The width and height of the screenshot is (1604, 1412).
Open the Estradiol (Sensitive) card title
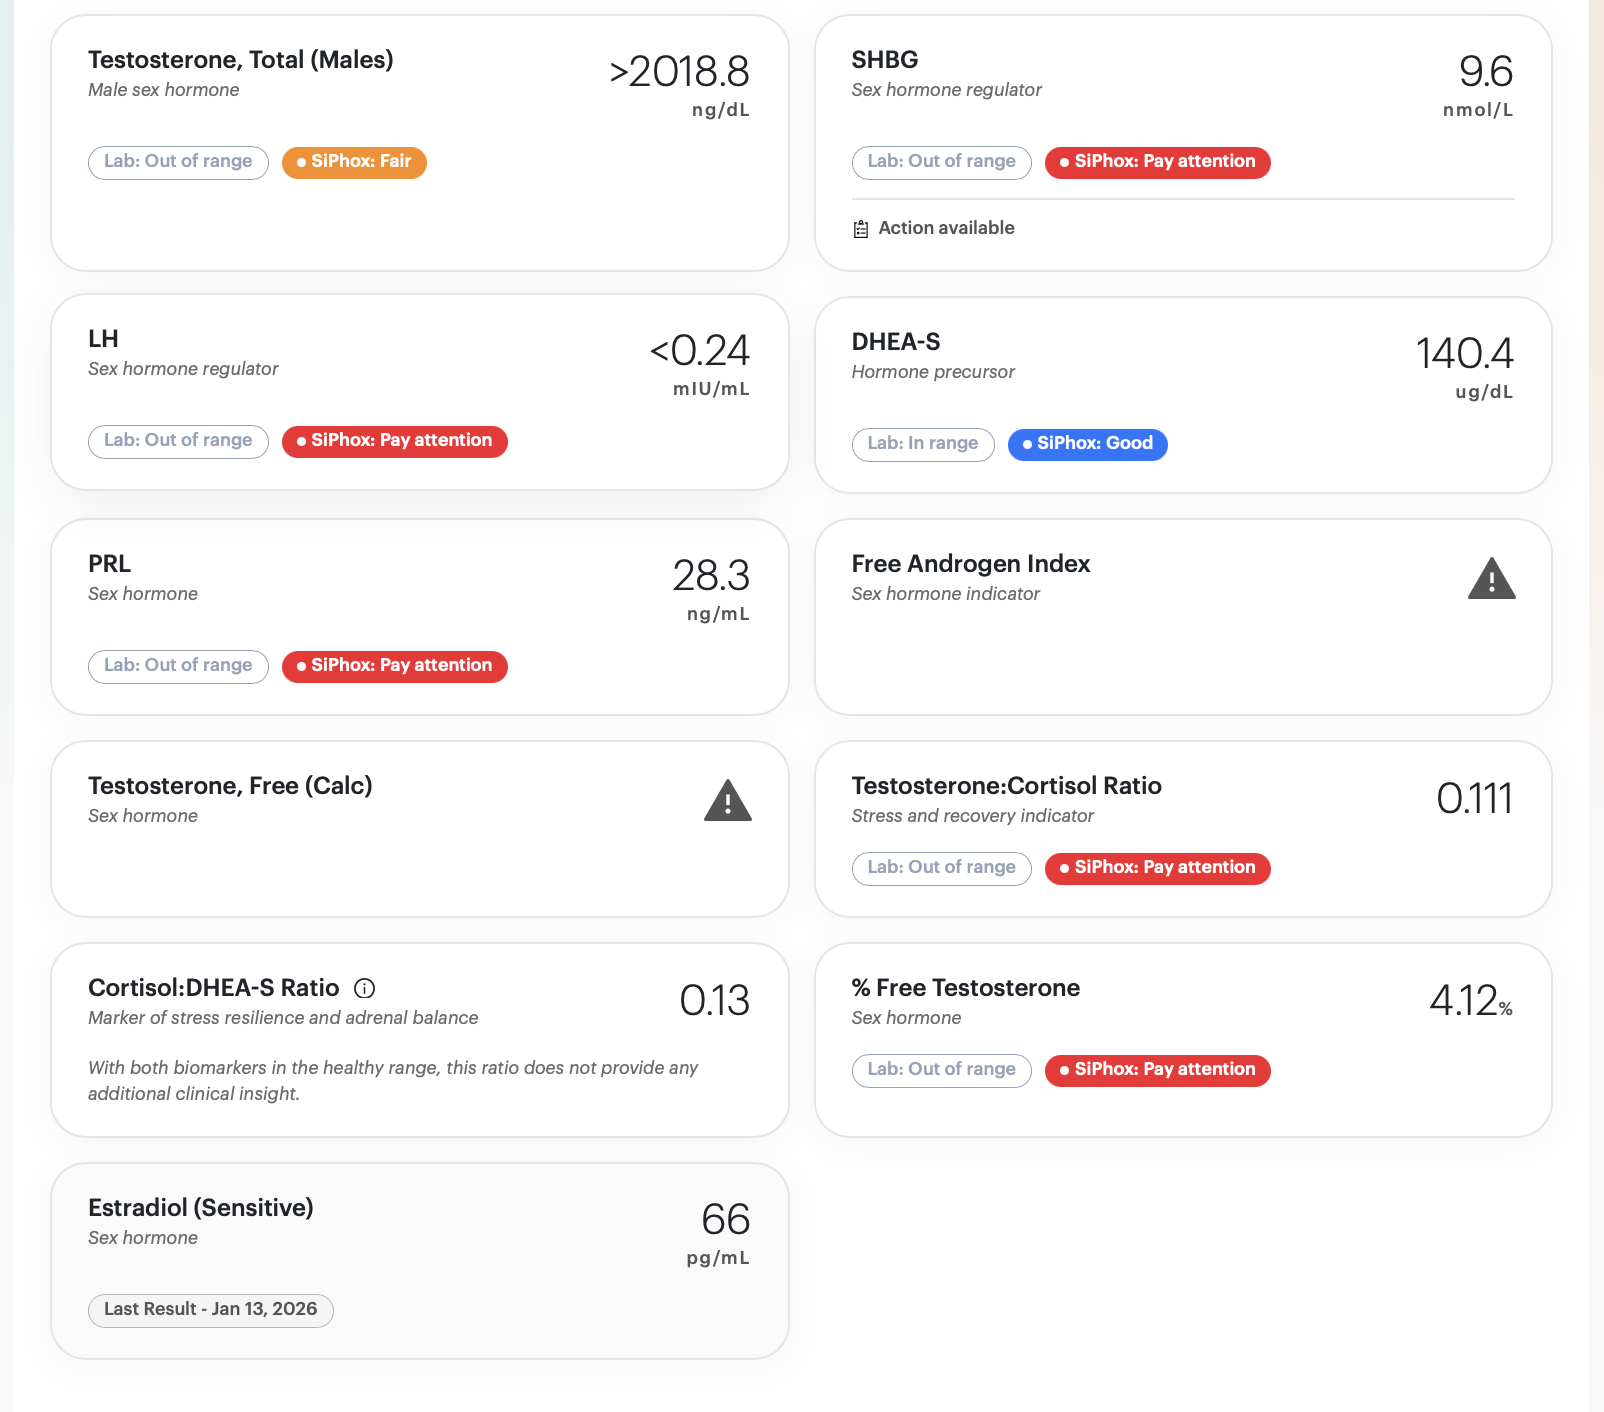click(x=201, y=1208)
